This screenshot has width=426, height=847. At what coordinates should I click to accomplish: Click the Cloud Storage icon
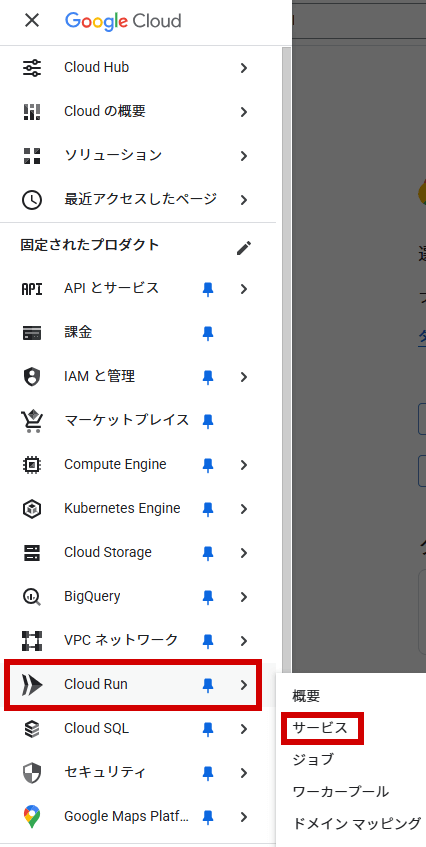point(32,553)
